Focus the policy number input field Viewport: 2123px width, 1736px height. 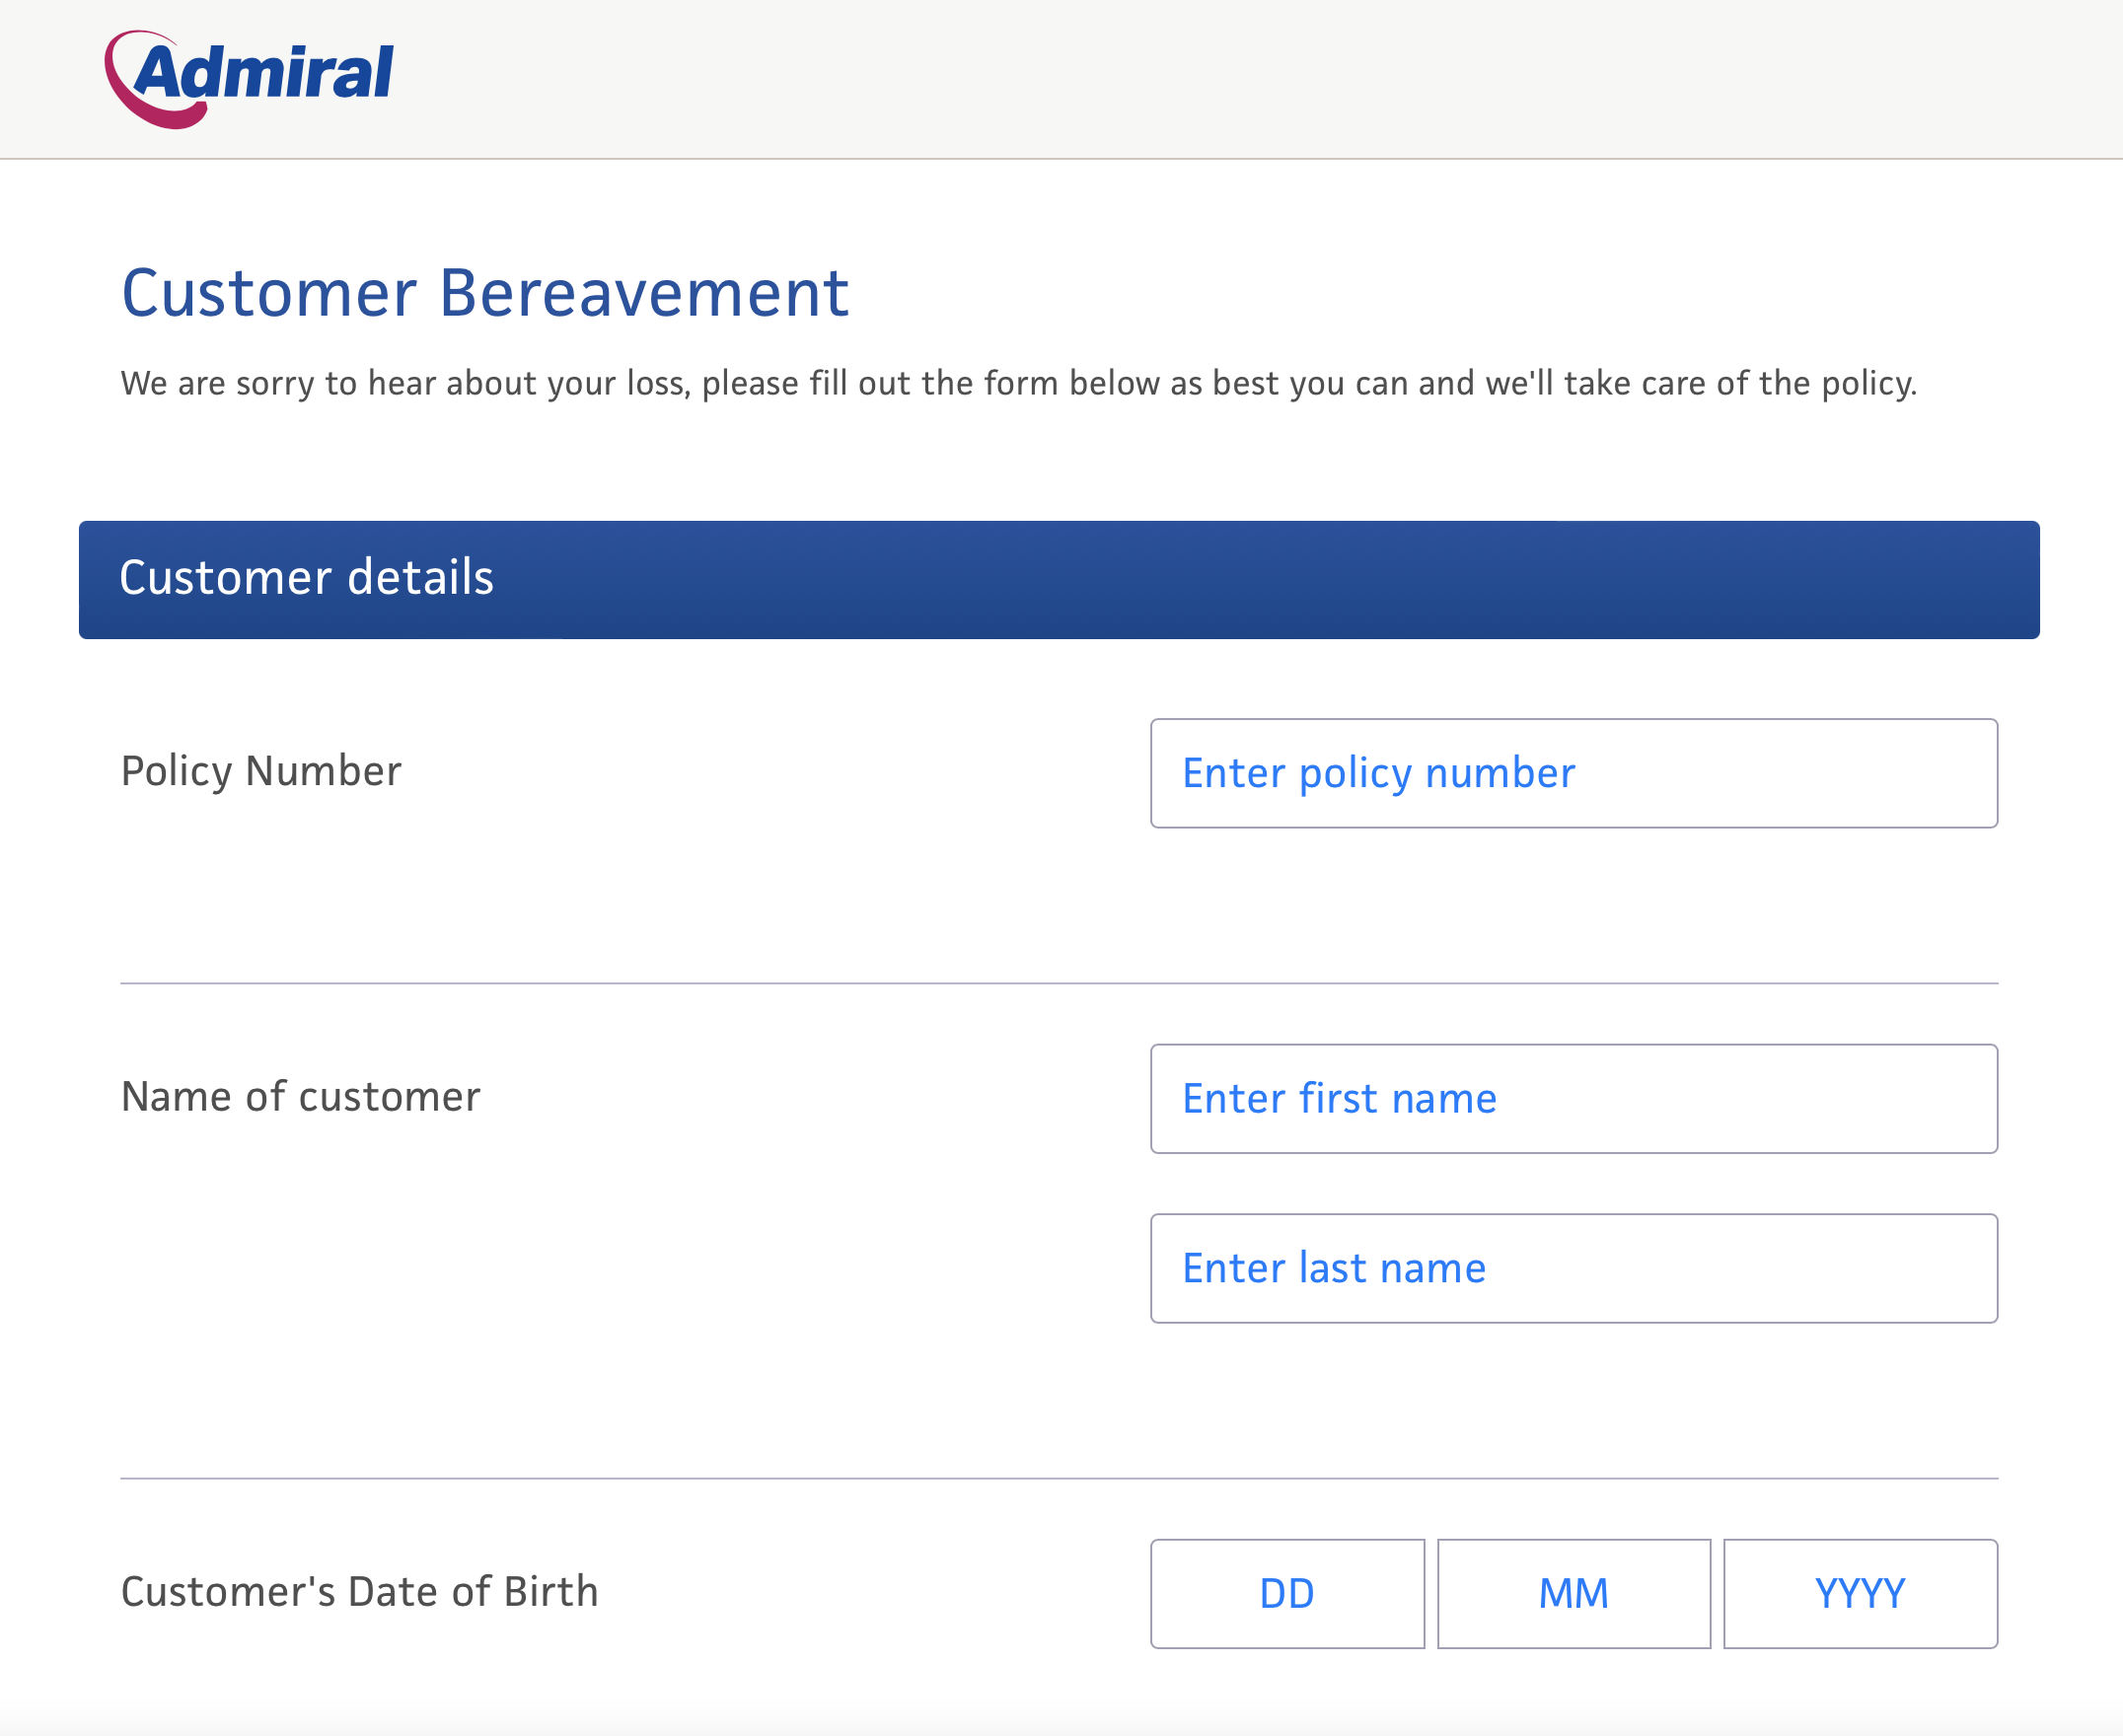1573,773
